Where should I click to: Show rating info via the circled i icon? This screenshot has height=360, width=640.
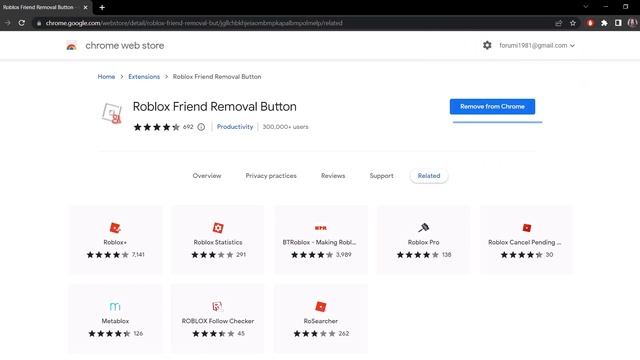point(201,127)
